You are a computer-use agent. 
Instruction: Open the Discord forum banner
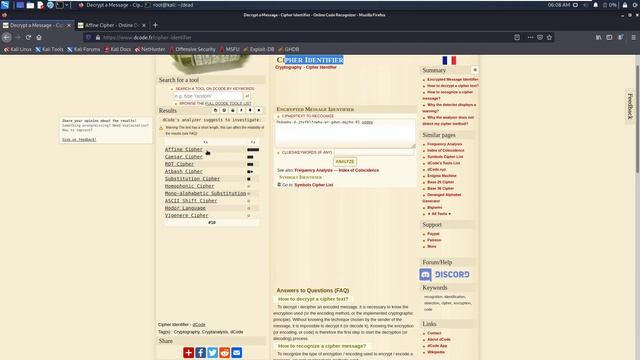tap(444, 275)
